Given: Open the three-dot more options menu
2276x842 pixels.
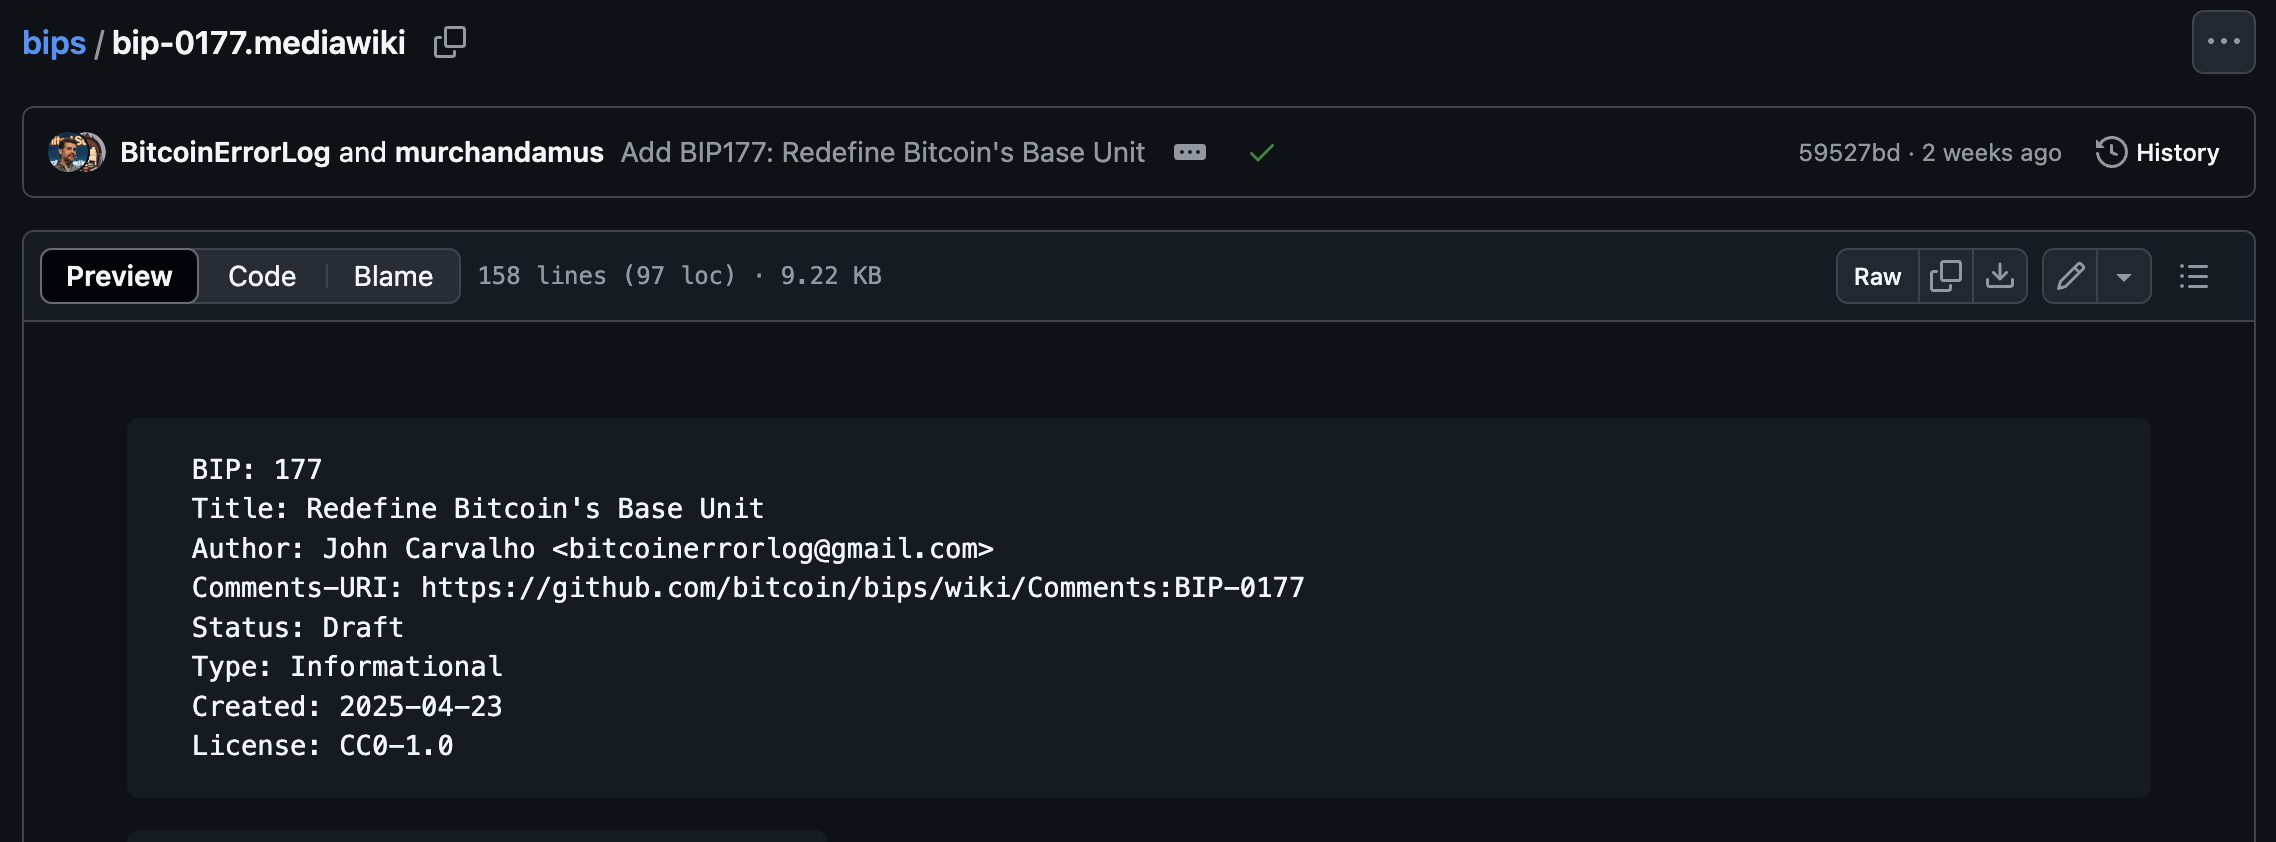Looking at the screenshot, I should [x=2223, y=42].
